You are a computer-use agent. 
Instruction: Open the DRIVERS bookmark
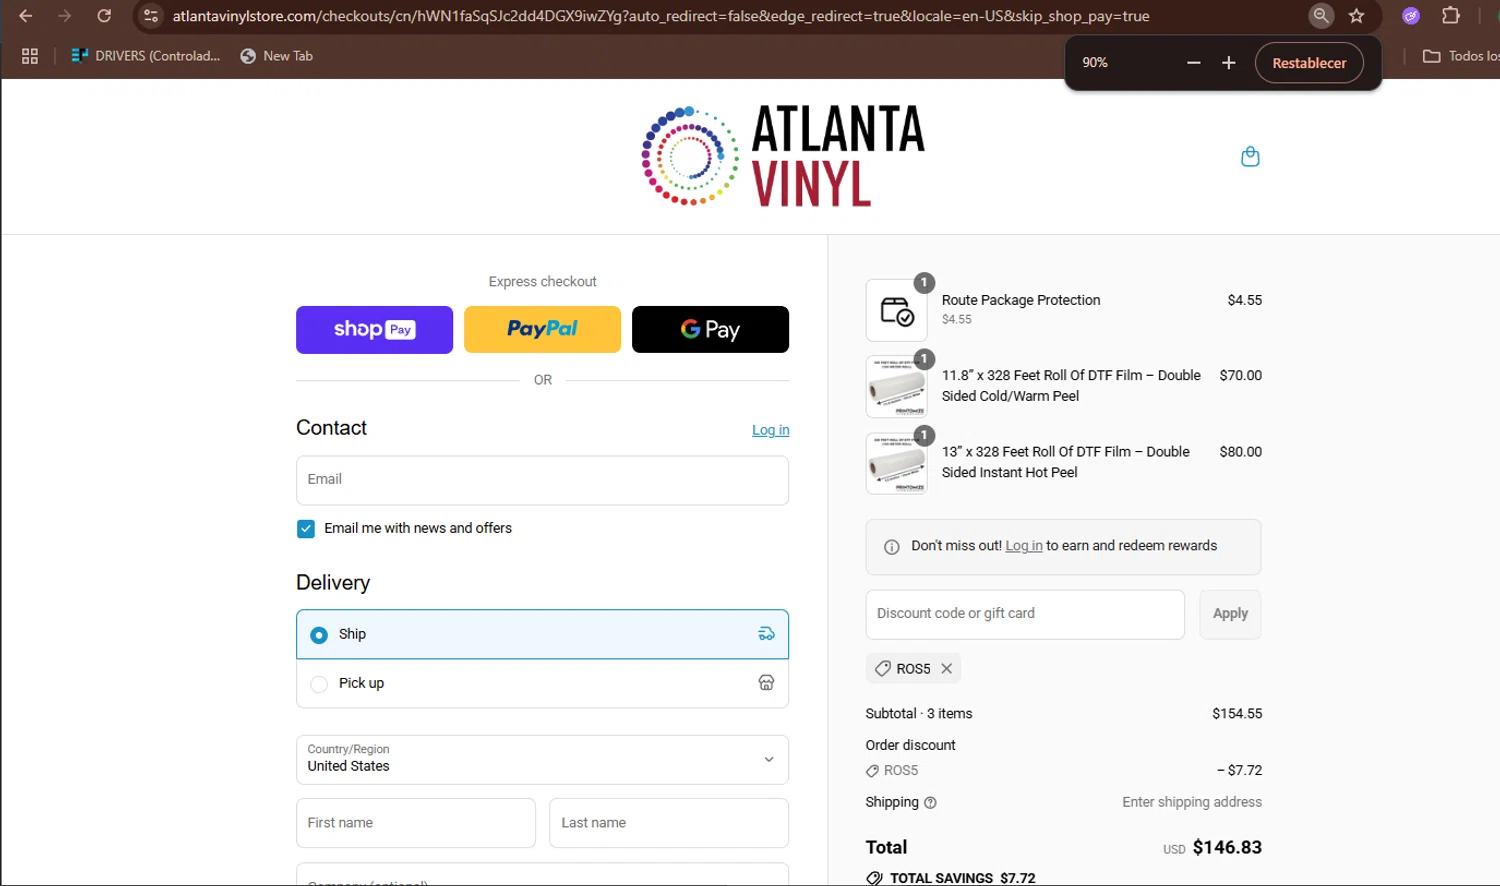pos(146,56)
